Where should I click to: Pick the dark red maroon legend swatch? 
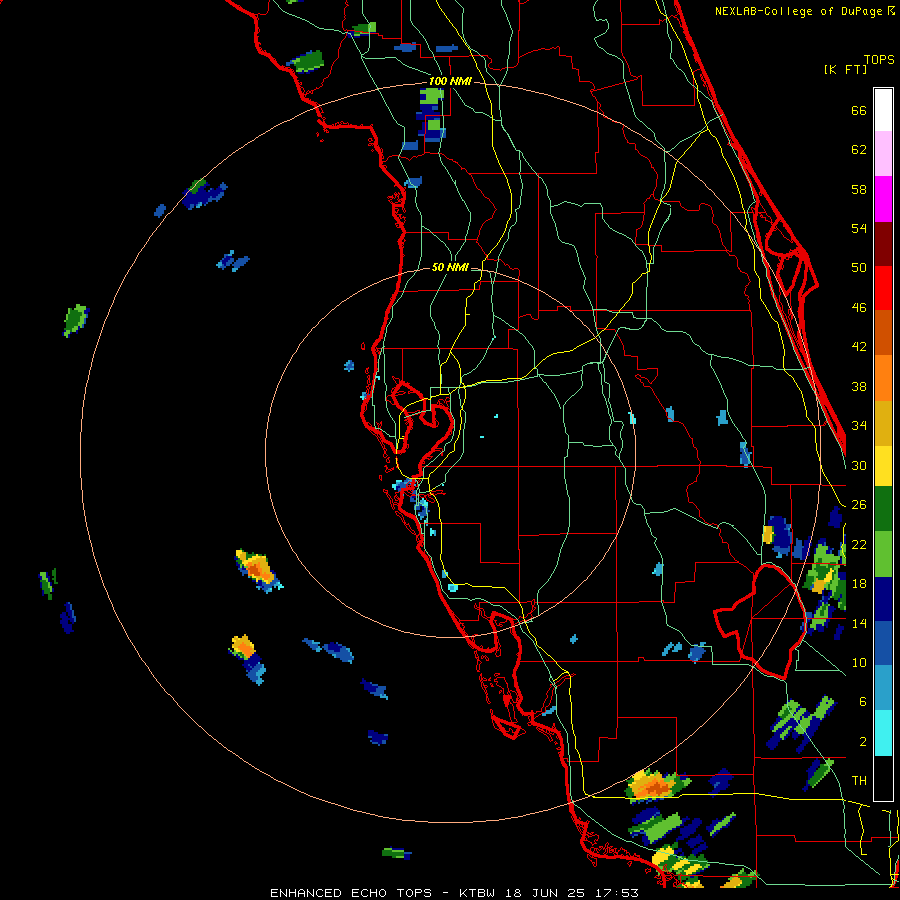[x=883, y=243]
